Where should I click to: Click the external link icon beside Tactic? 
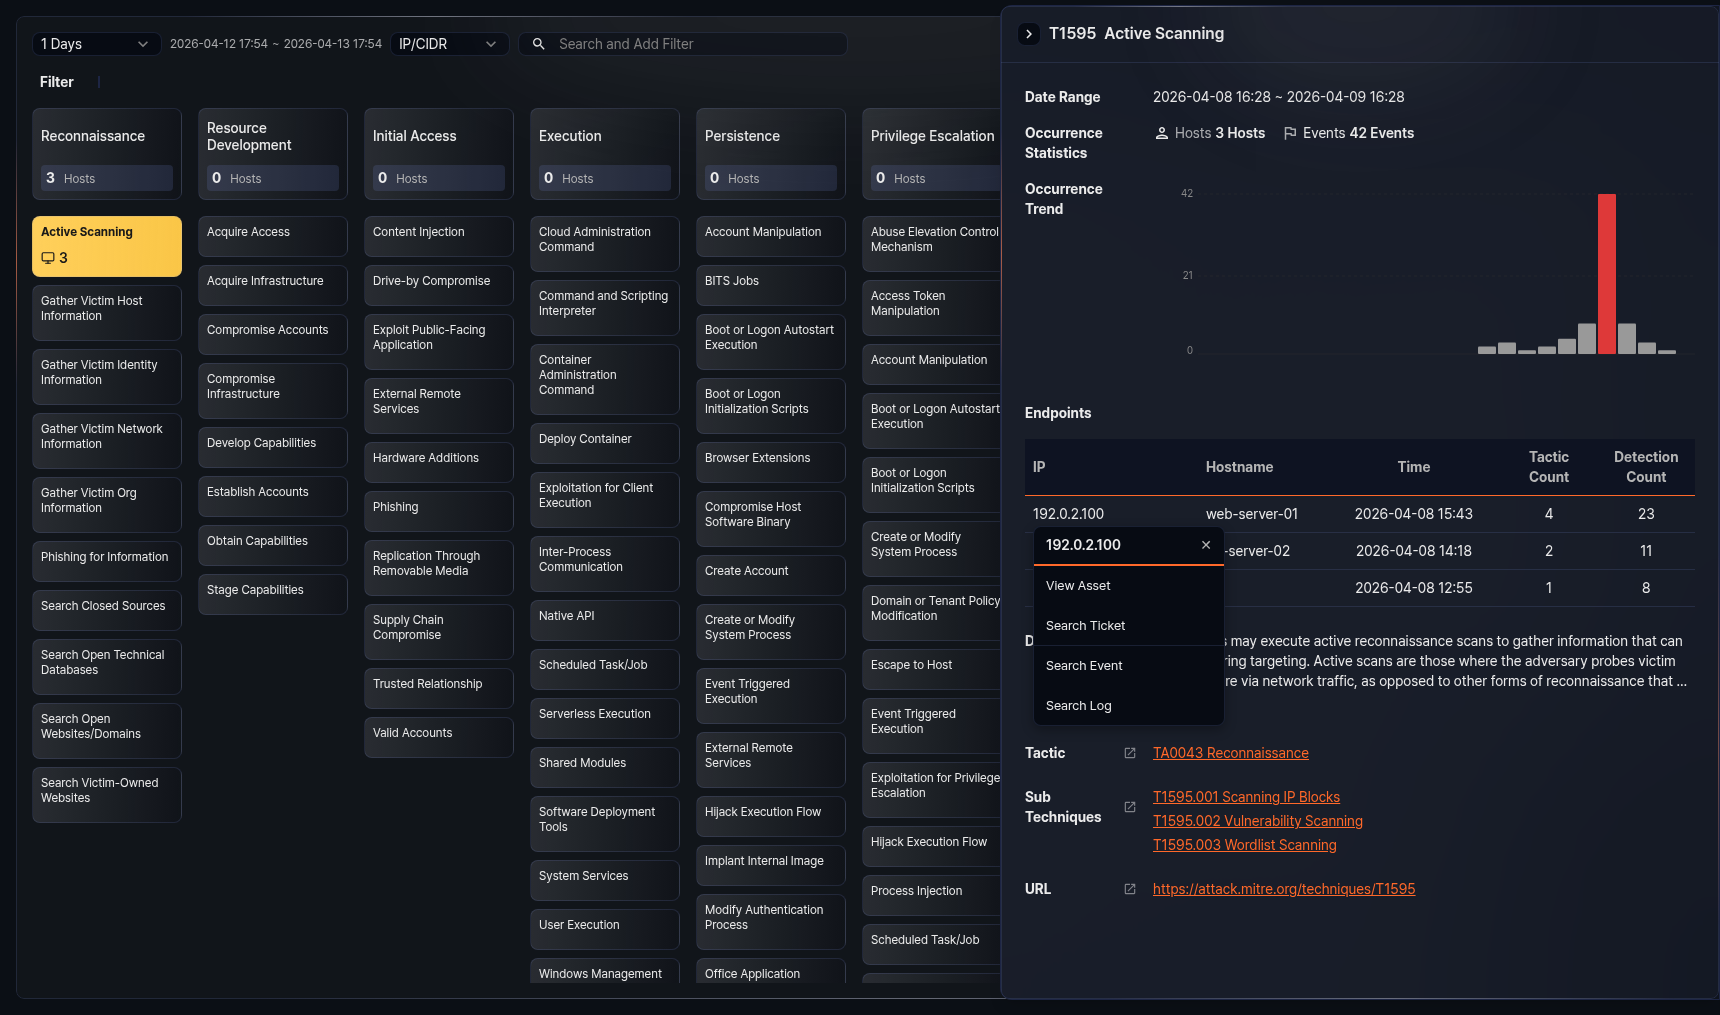1130,752
